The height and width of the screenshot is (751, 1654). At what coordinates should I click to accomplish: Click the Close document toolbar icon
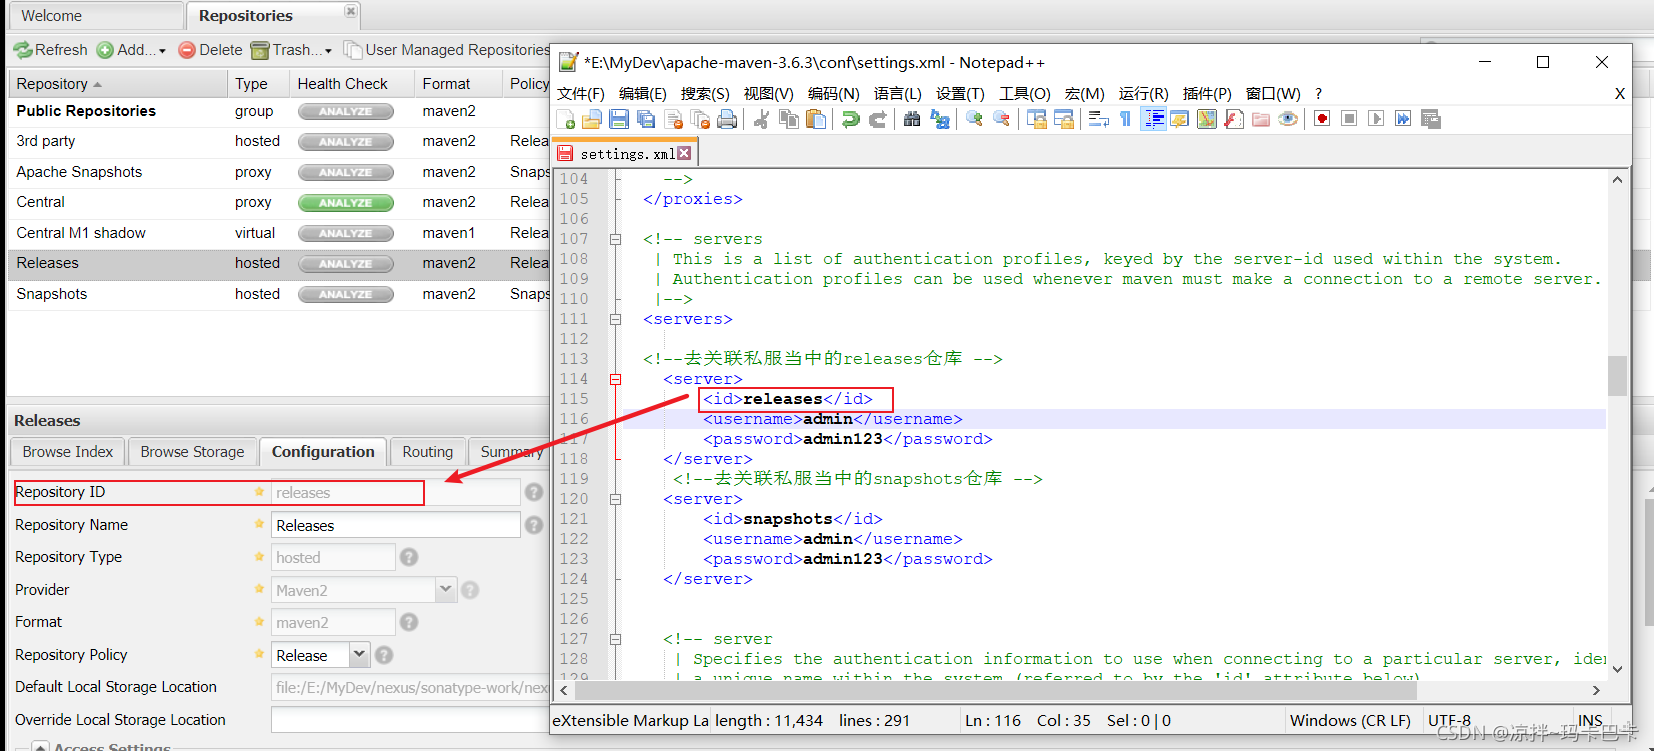tap(674, 119)
